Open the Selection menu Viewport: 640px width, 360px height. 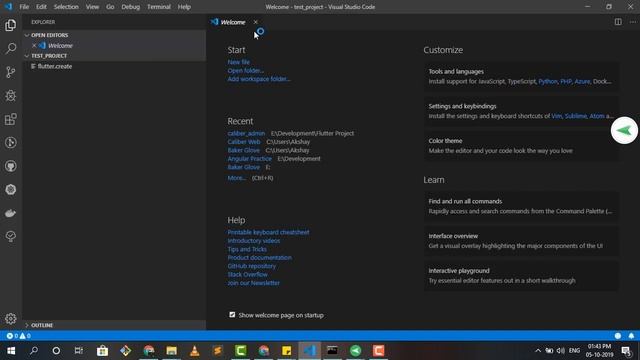point(66,7)
